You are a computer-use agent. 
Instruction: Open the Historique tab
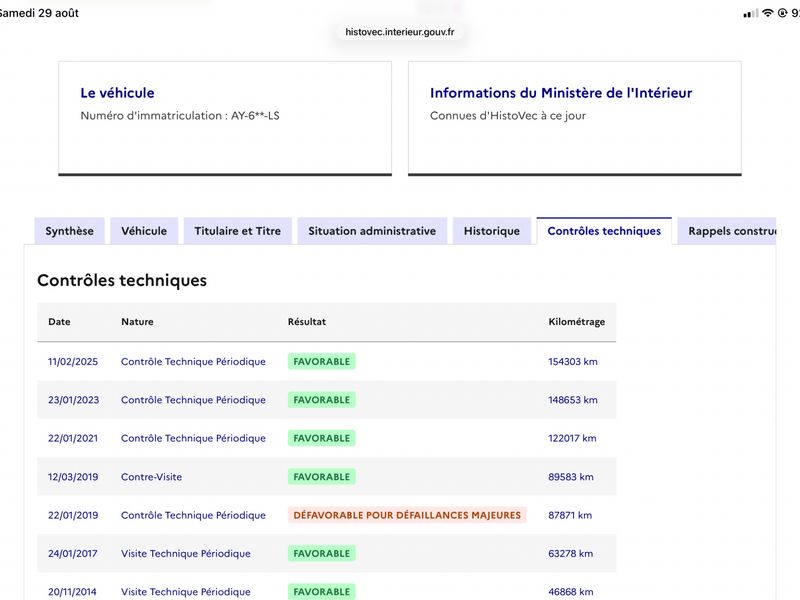click(492, 231)
